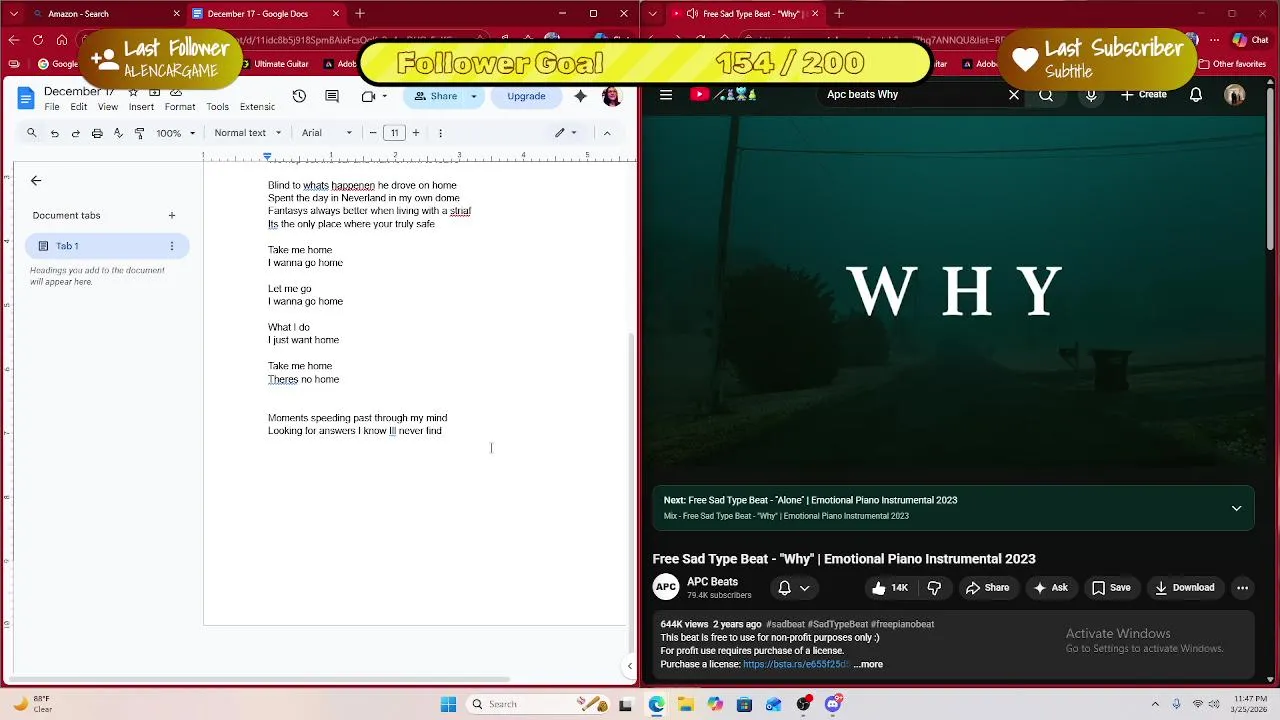
Task: Open the bsta.rs license purchase link
Action: [x=796, y=664]
